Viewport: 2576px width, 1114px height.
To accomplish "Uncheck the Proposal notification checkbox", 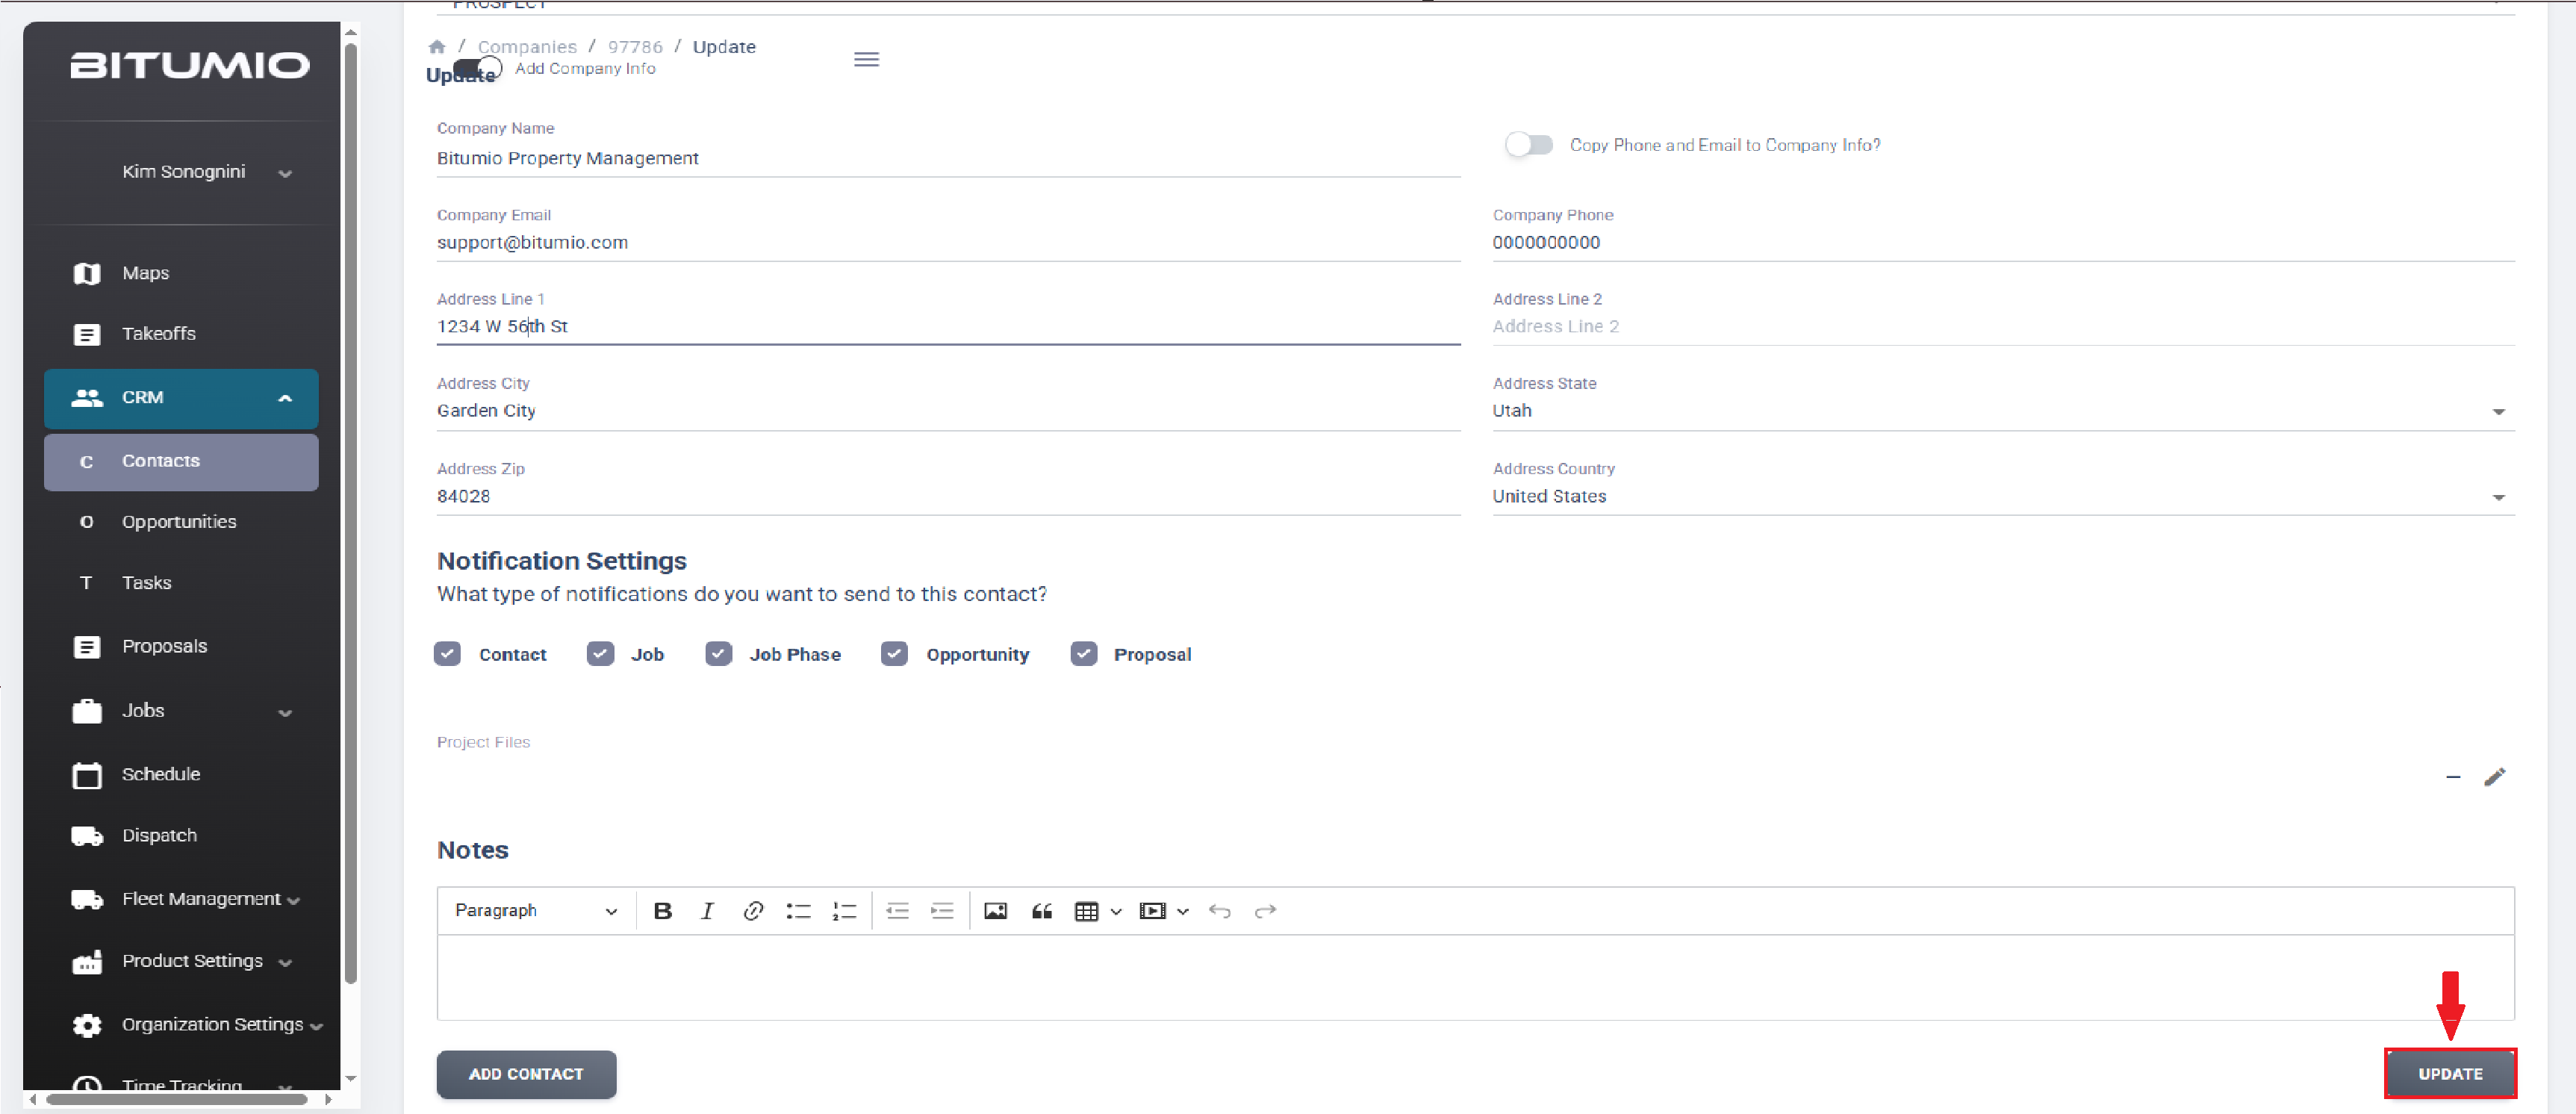I will [x=1083, y=654].
